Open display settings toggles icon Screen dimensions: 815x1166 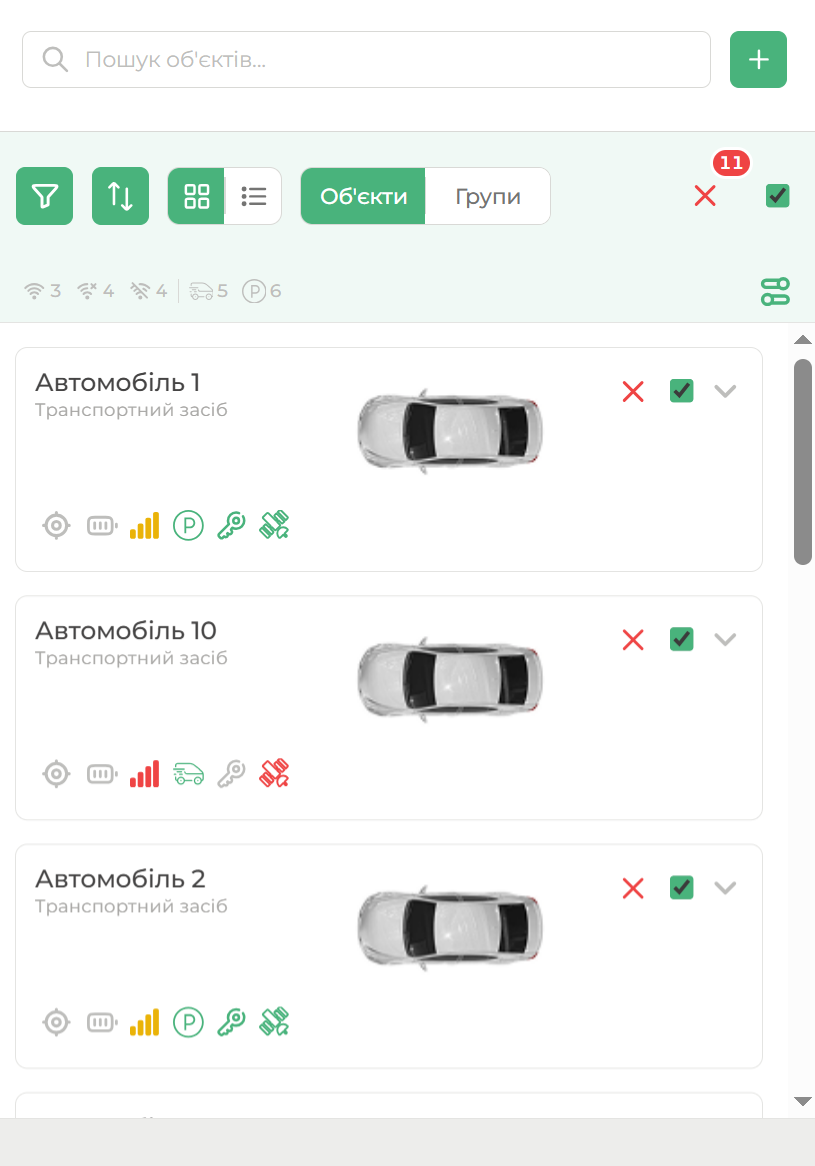[775, 291]
